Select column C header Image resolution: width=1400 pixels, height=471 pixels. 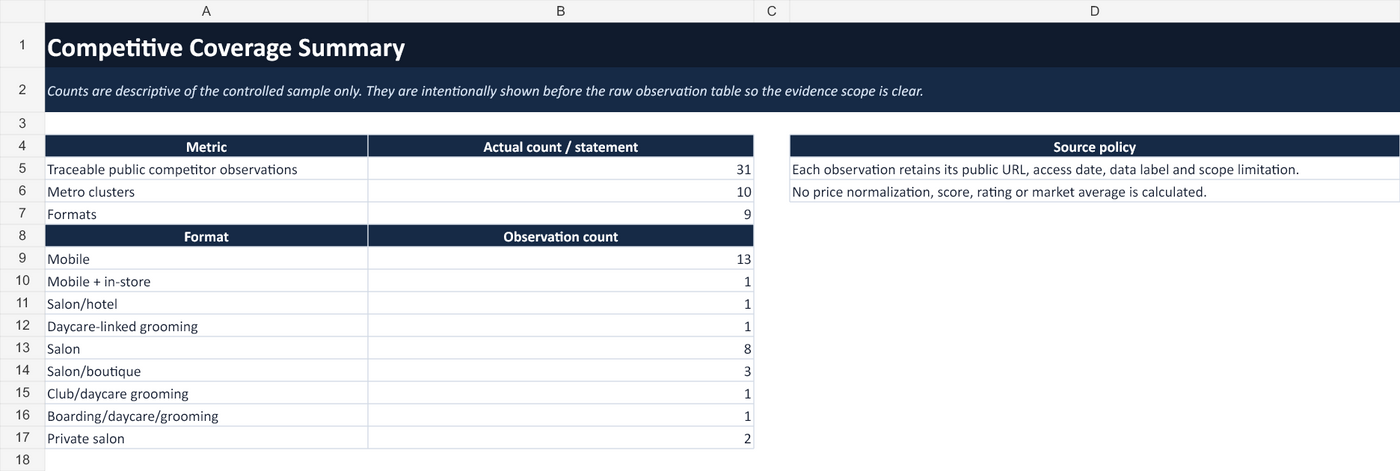coord(771,11)
